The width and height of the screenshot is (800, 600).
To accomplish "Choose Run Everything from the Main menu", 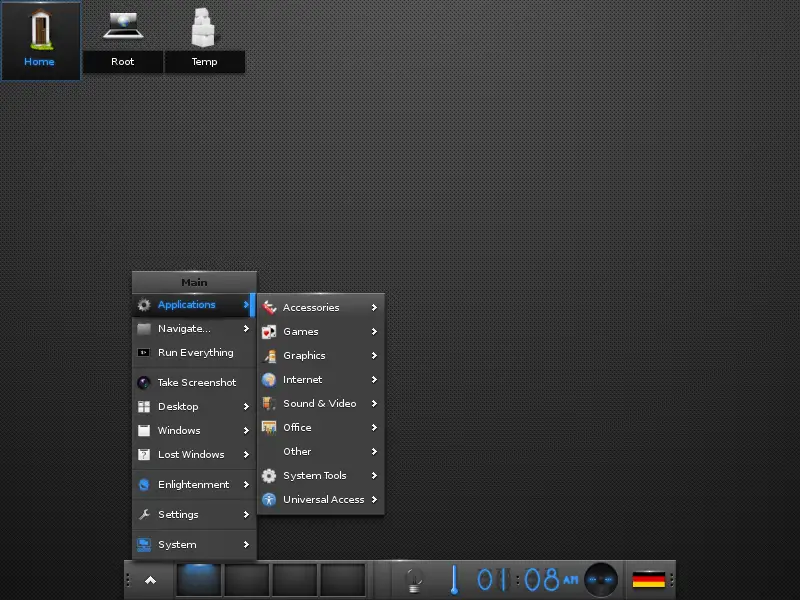I will pyautogui.click(x=194, y=353).
